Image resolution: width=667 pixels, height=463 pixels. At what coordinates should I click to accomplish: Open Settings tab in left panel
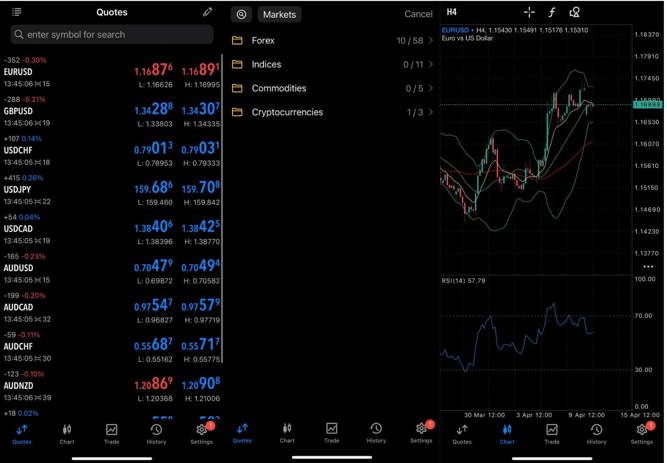click(202, 434)
